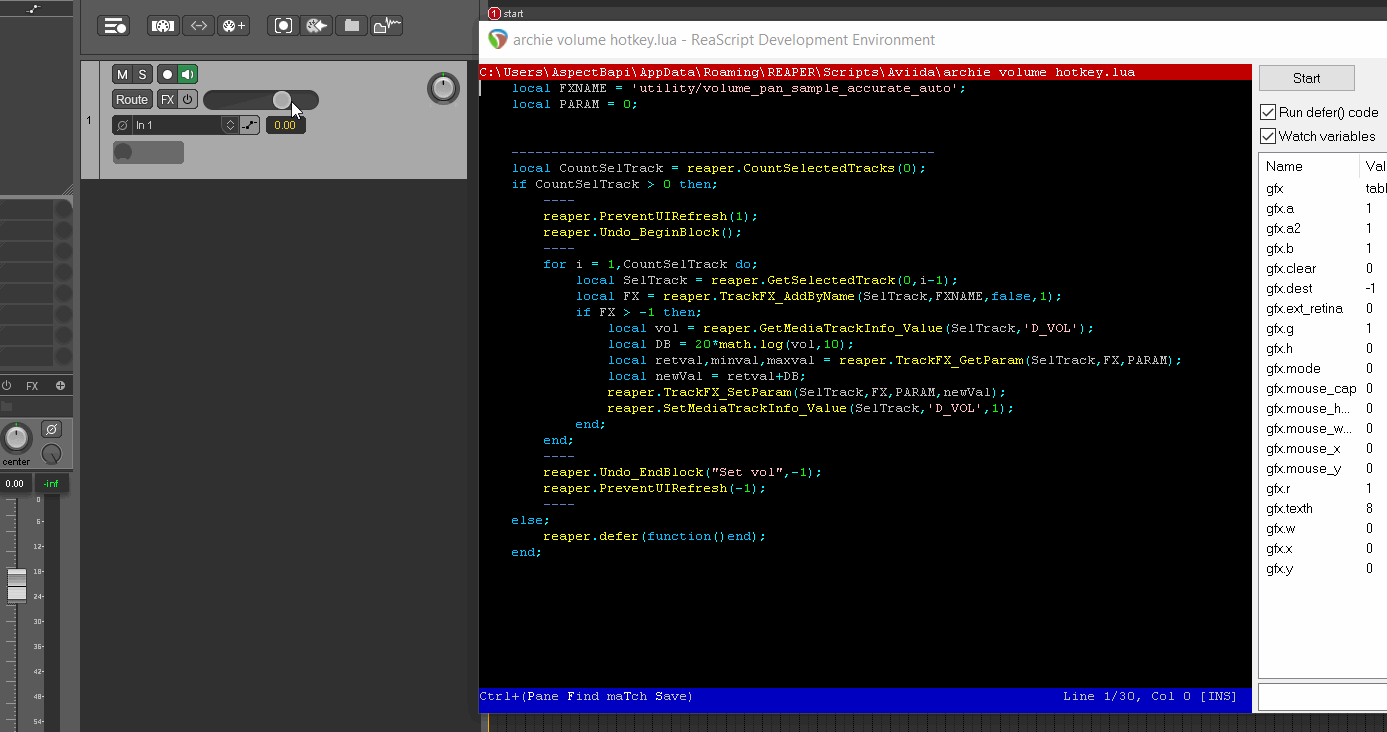This screenshot has height=732, width=1387.
Task: Click the red script file path bar
Action: pyautogui.click(x=865, y=72)
